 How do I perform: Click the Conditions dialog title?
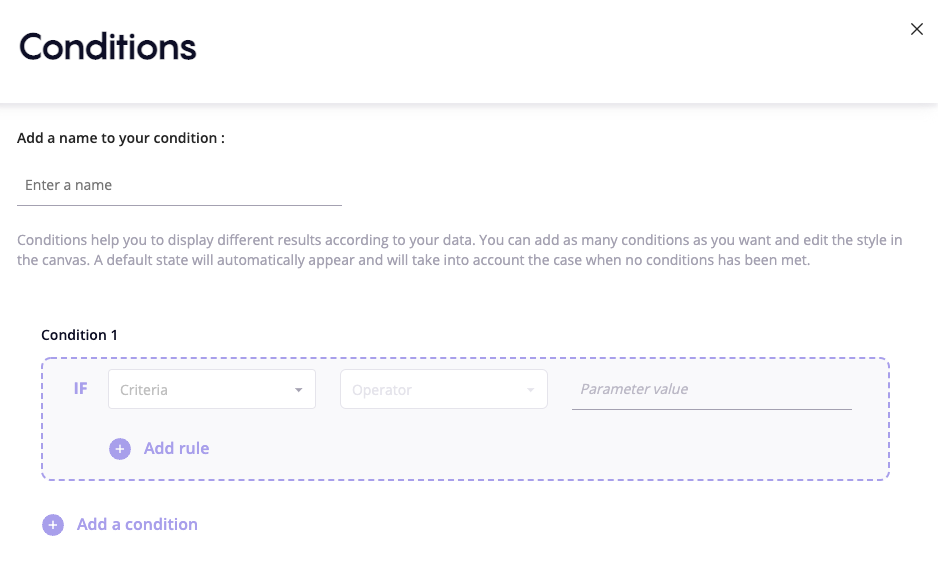tap(107, 47)
